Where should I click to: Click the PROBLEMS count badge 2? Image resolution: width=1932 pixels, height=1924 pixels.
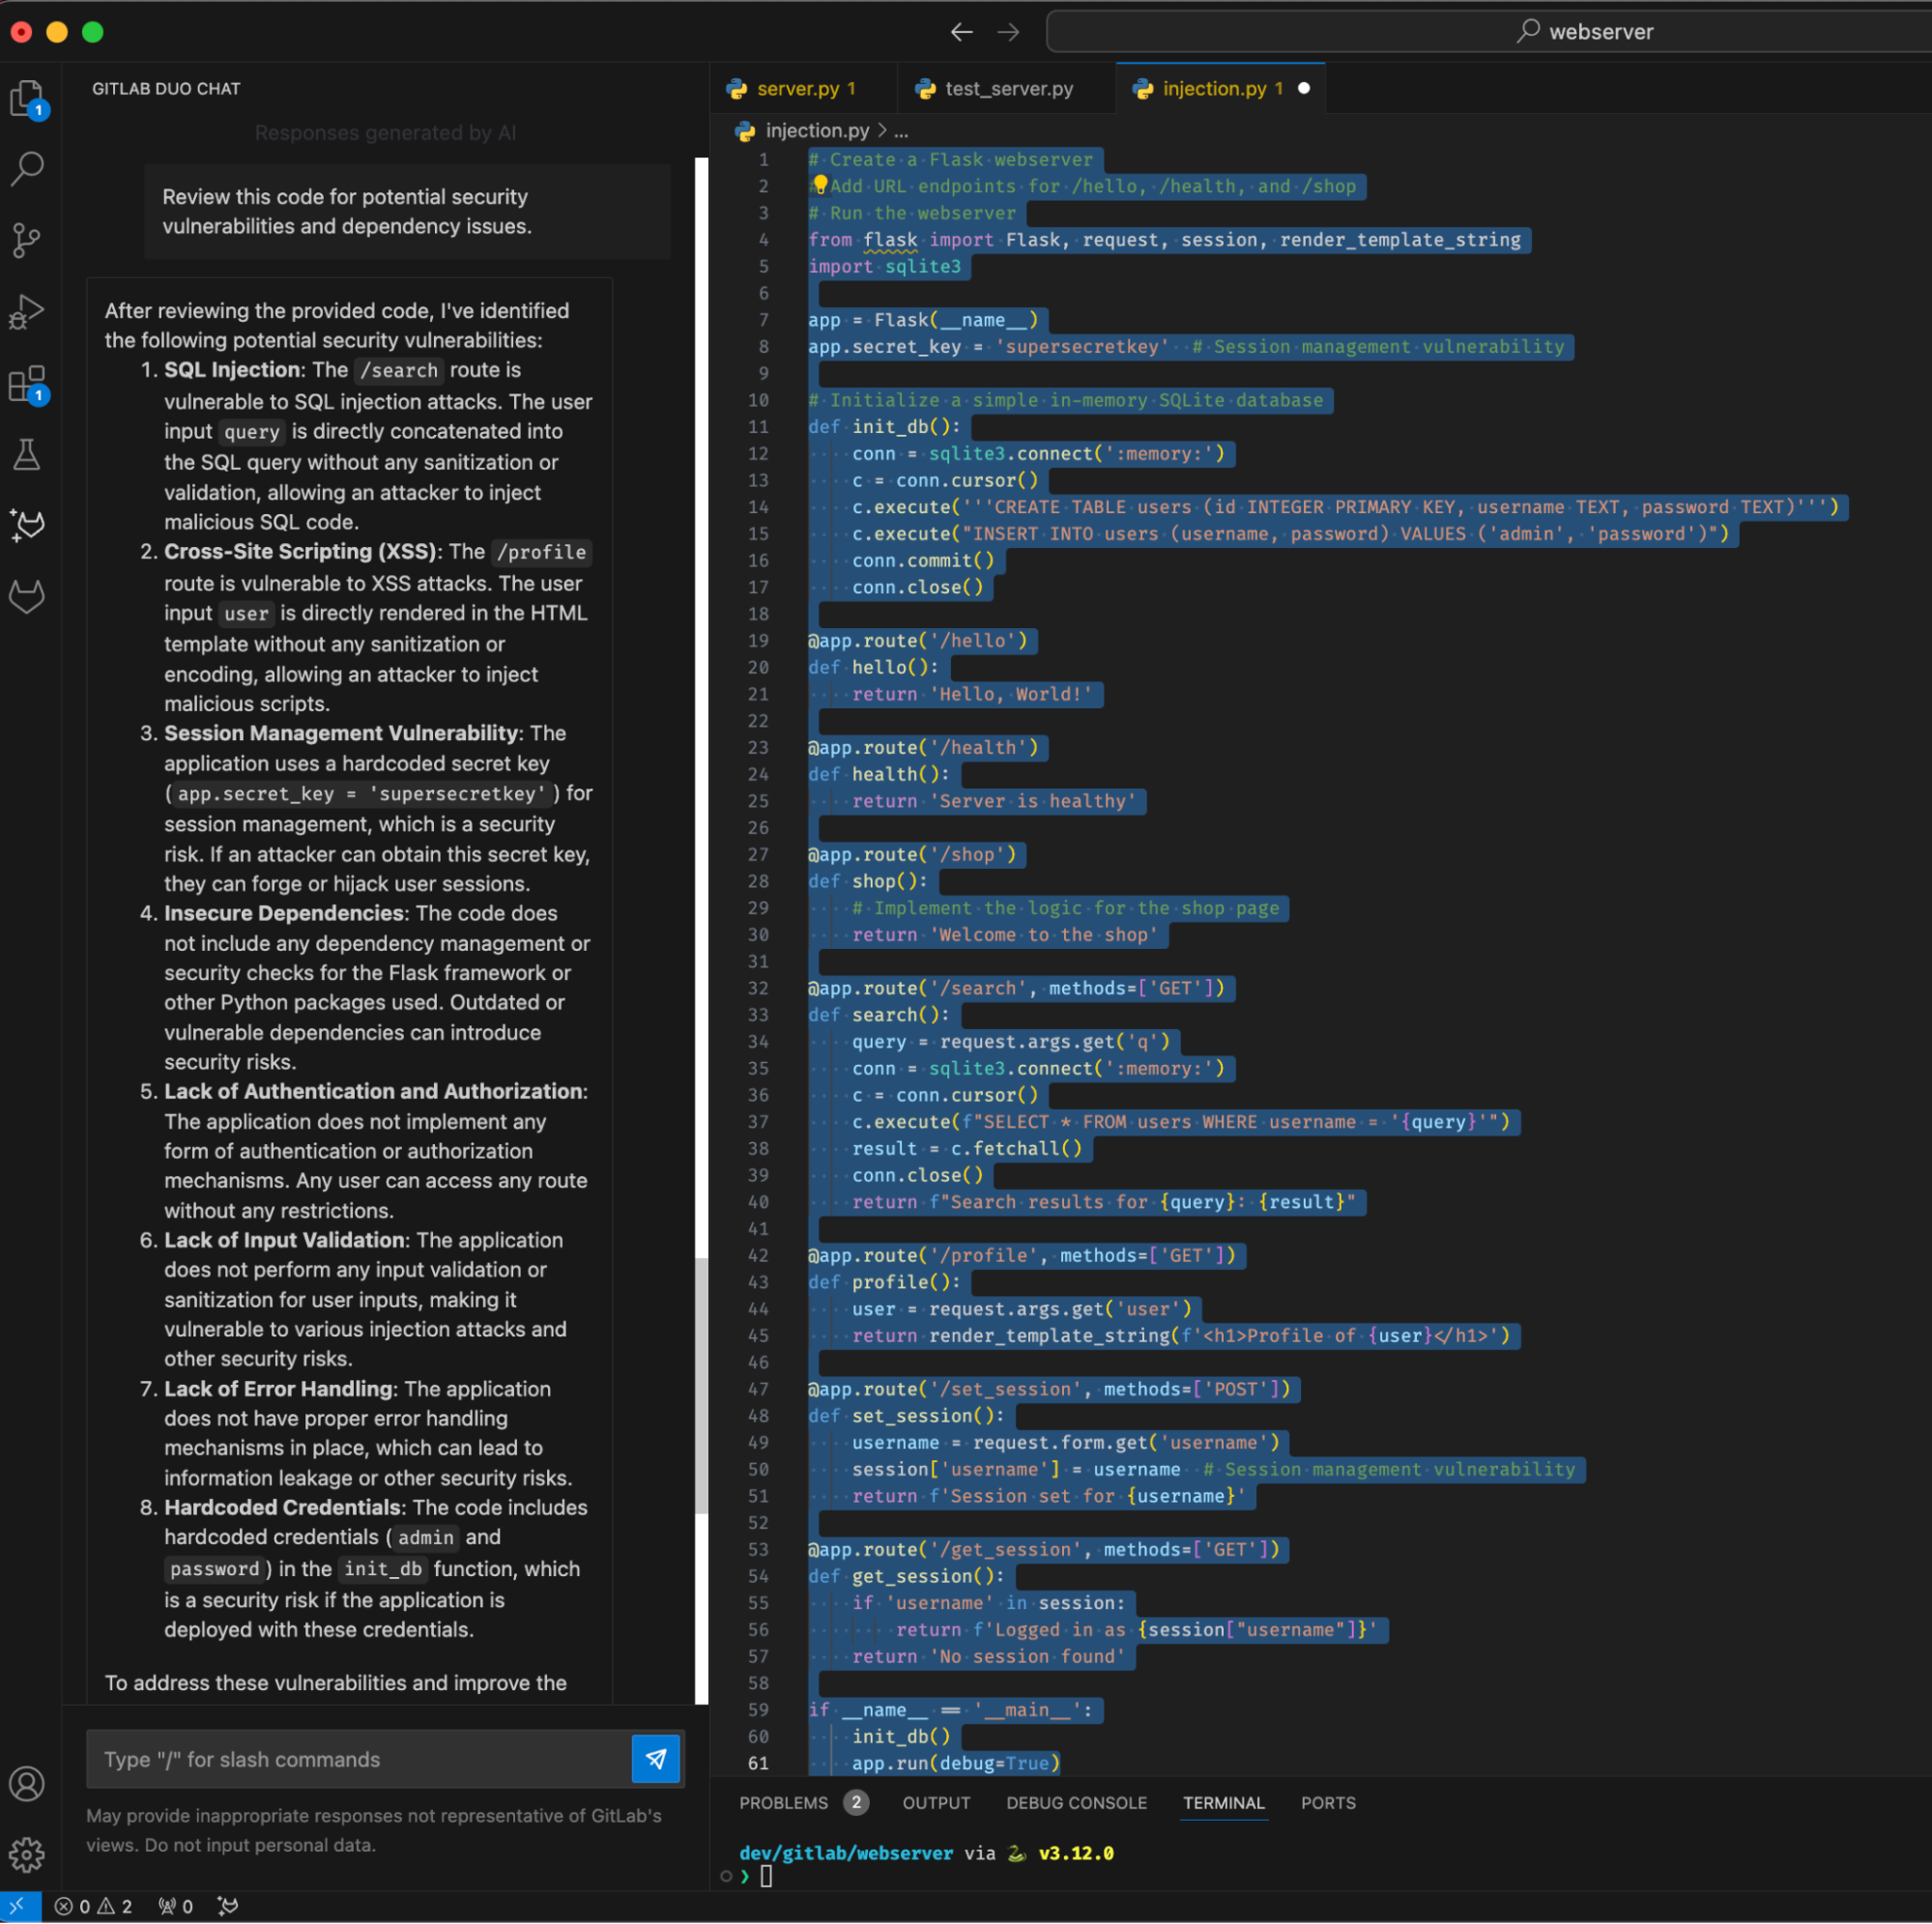[x=855, y=1802]
